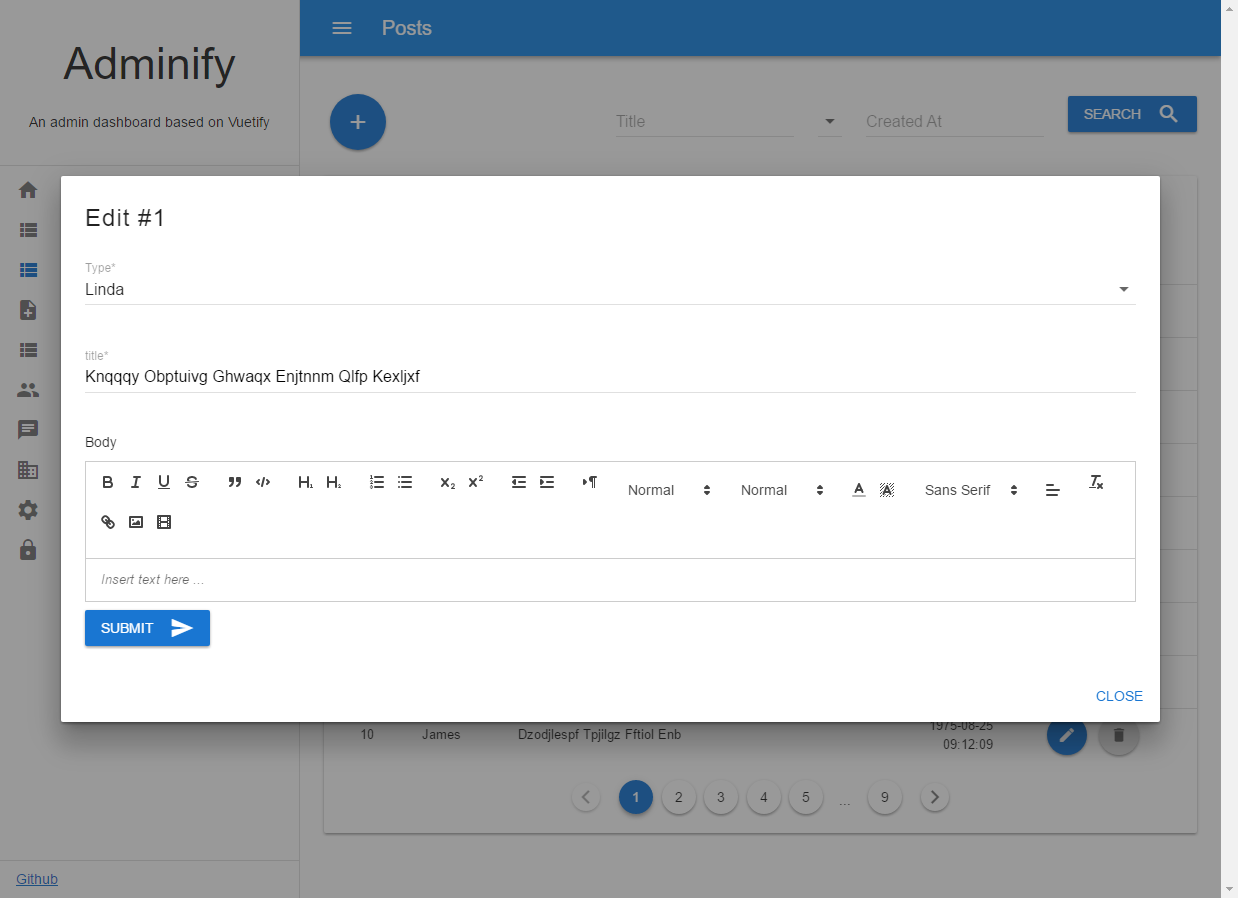This screenshot has height=898, width=1238.
Task: Go to page 4 in the pagination
Action: 763,797
